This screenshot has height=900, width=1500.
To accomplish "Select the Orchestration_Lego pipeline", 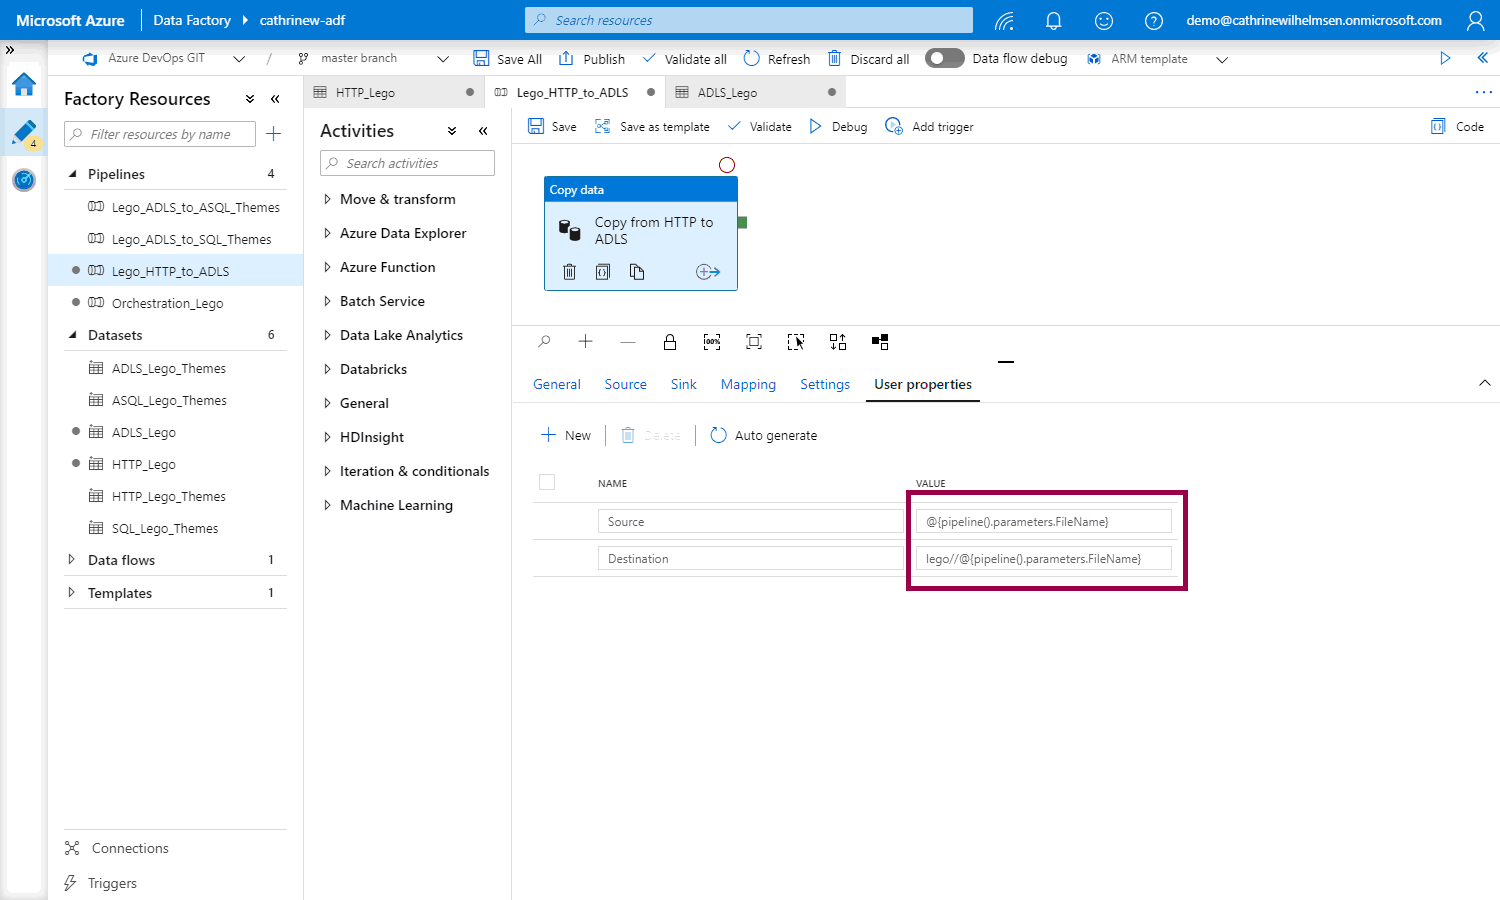I will pos(167,304).
